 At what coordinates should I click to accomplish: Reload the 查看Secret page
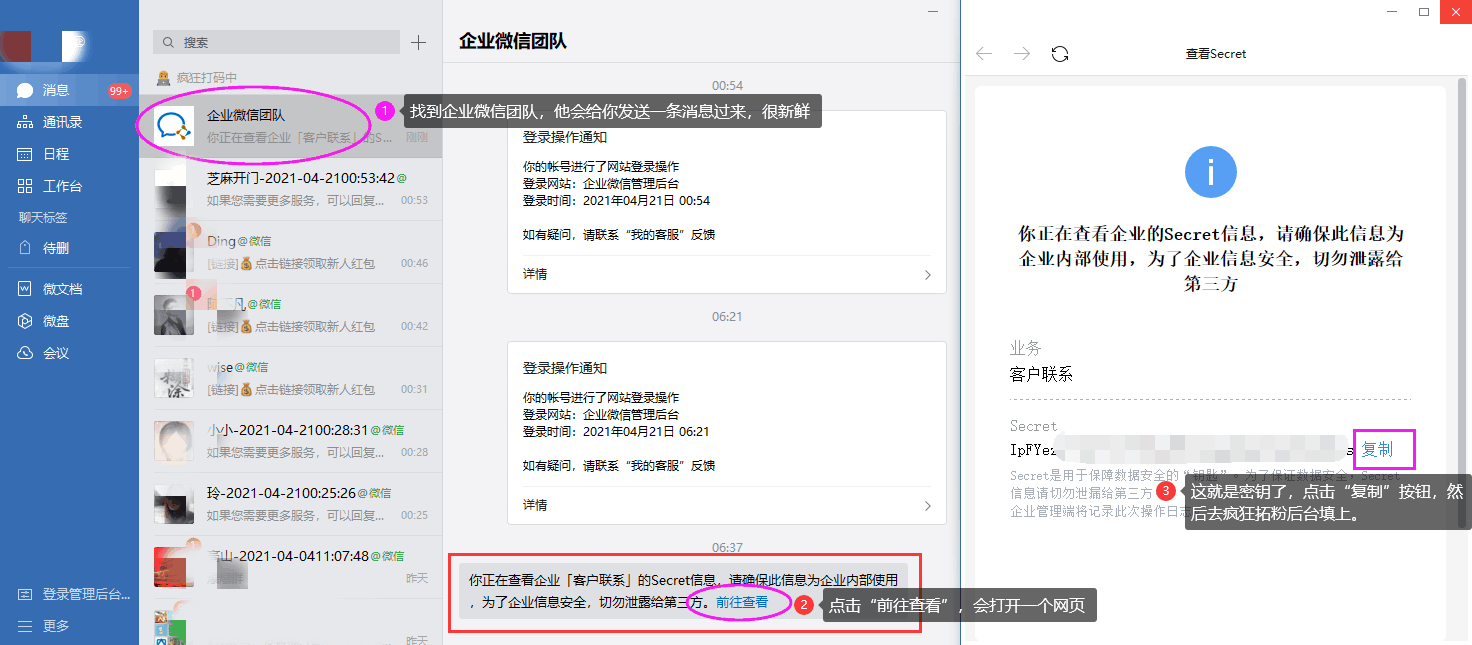(1060, 54)
